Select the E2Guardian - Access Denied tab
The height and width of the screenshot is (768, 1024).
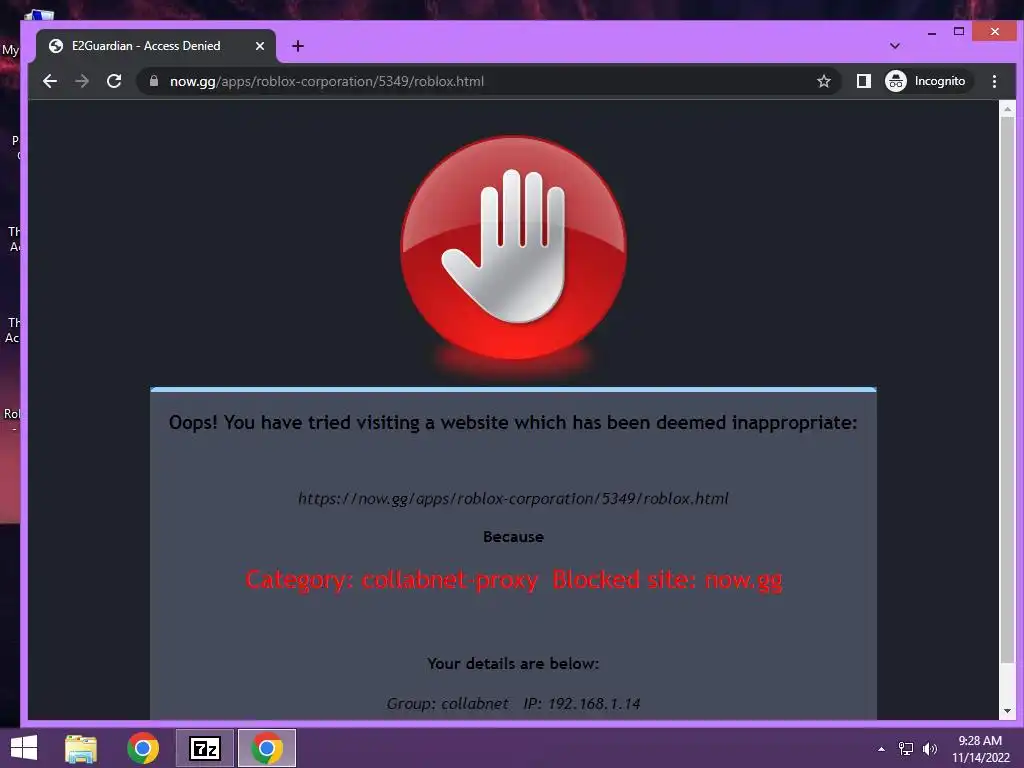point(155,46)
